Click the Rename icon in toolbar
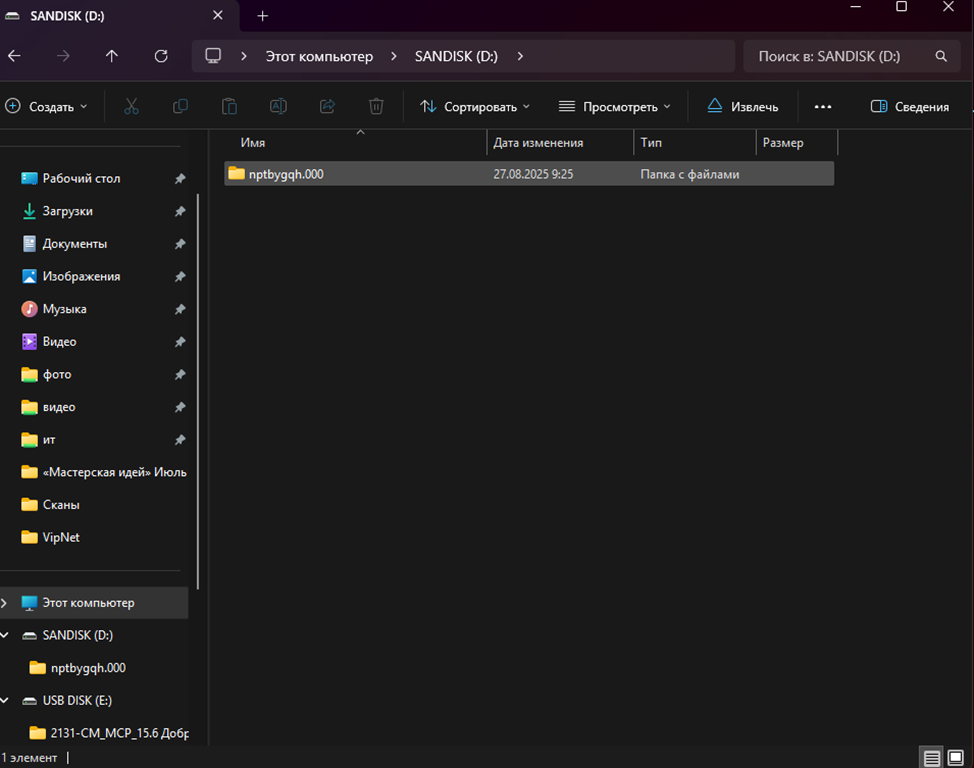The image size is (974, 768). coord(278,106)
